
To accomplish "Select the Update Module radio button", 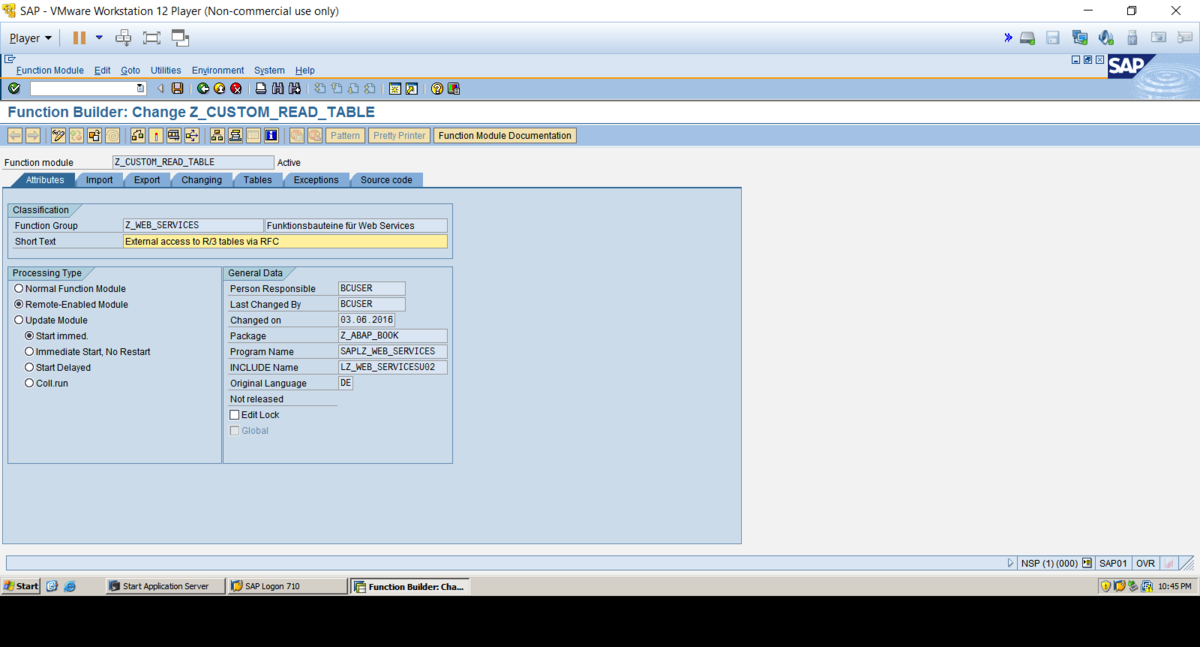I will pyautogui.click(x=18, y=320).
